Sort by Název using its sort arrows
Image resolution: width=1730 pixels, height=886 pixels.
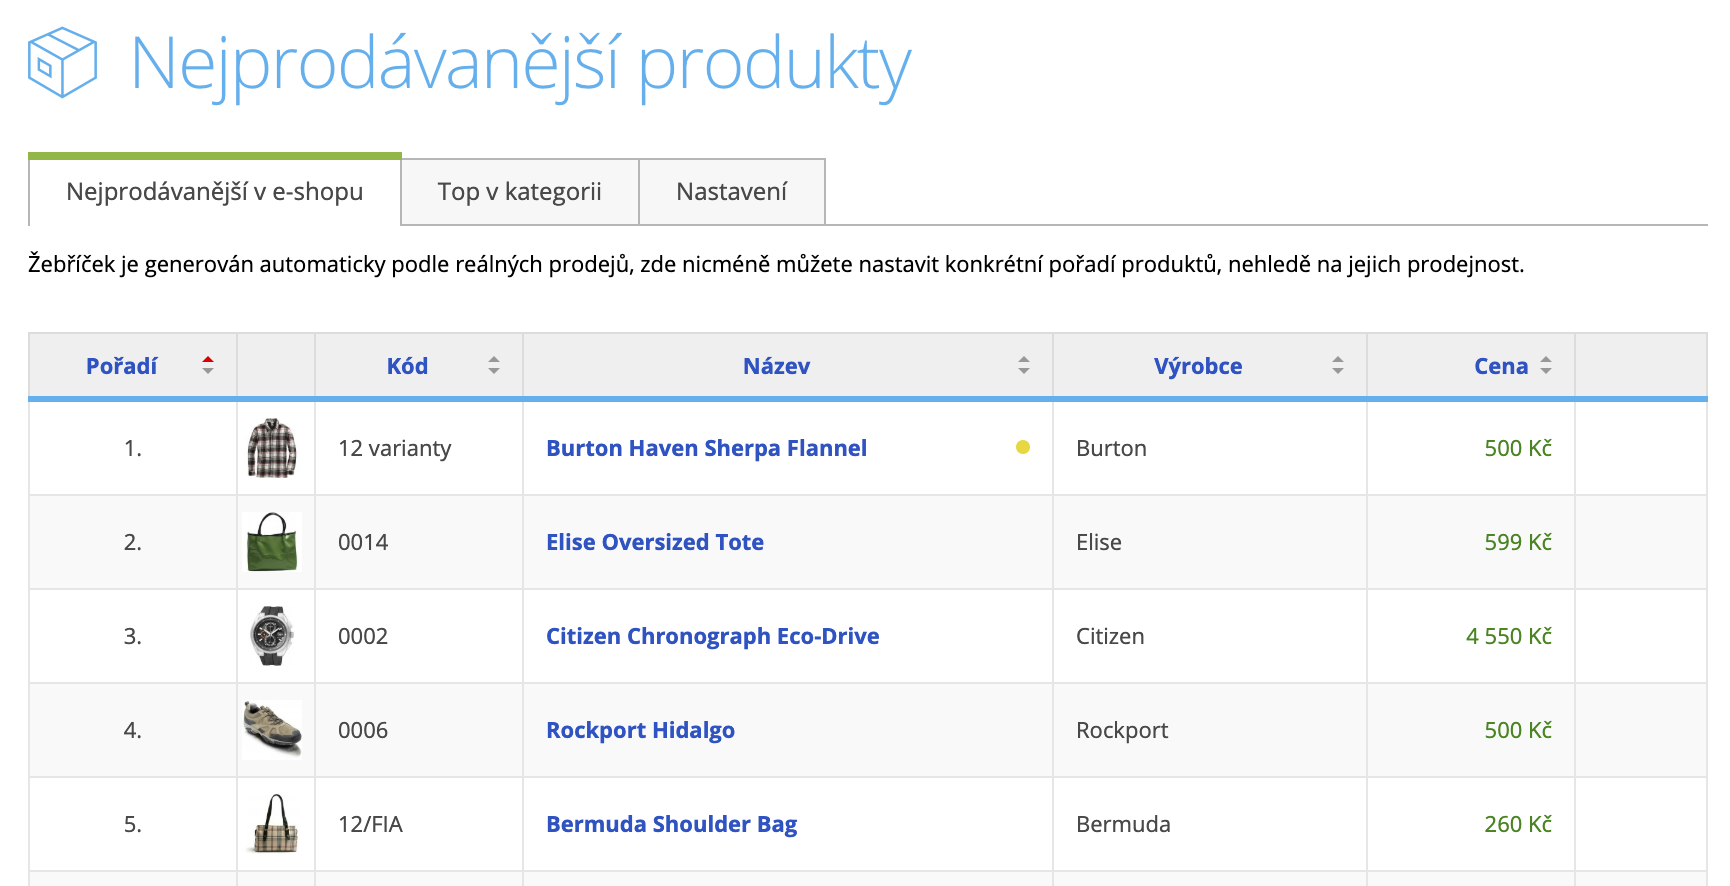(1024, 365)
